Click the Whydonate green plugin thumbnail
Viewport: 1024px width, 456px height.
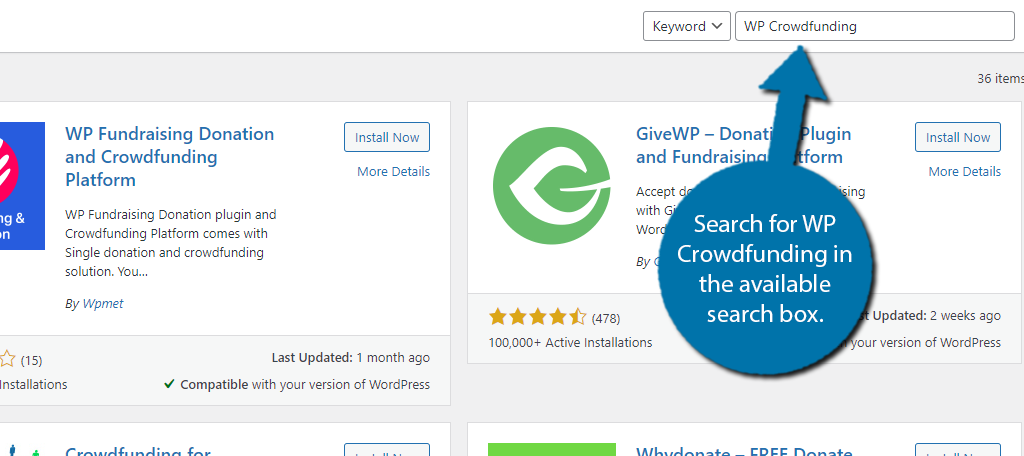552,449
